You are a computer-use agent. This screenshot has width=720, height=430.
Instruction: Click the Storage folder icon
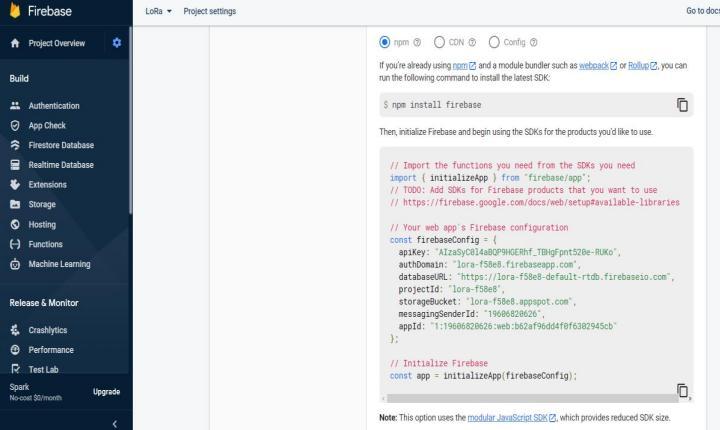(15, 204)
